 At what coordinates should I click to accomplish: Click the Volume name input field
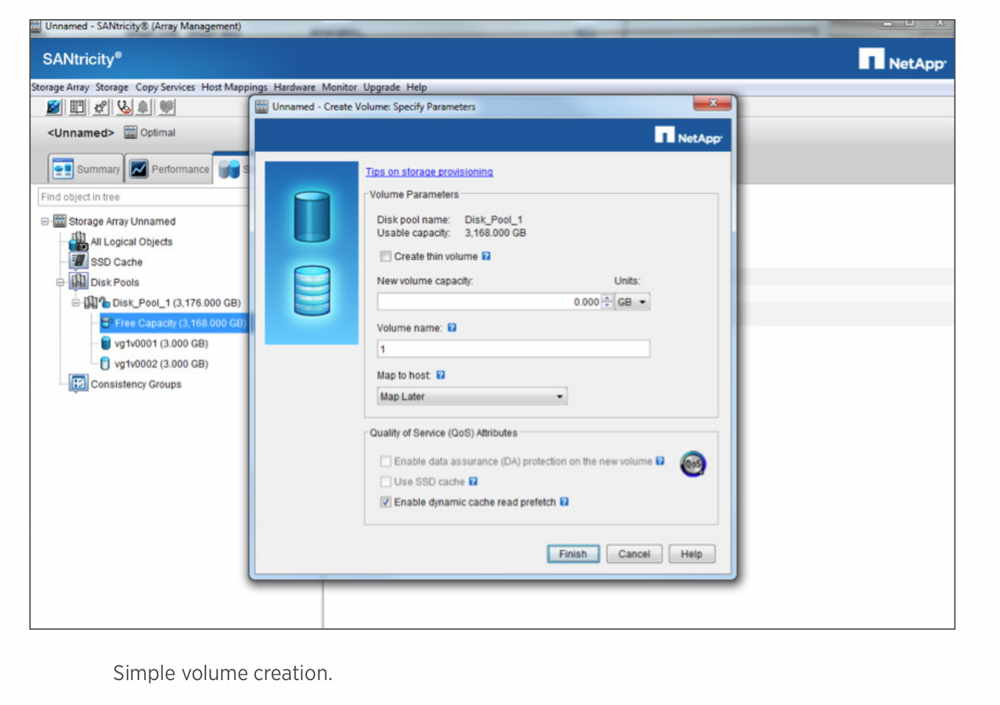pyautogui.click(x=513, y=349)
